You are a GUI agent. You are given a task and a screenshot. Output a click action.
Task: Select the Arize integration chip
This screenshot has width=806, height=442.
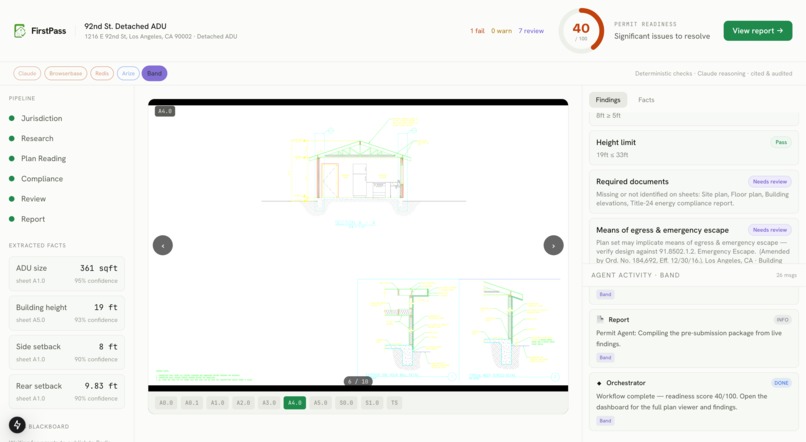[x=128, y=73]
